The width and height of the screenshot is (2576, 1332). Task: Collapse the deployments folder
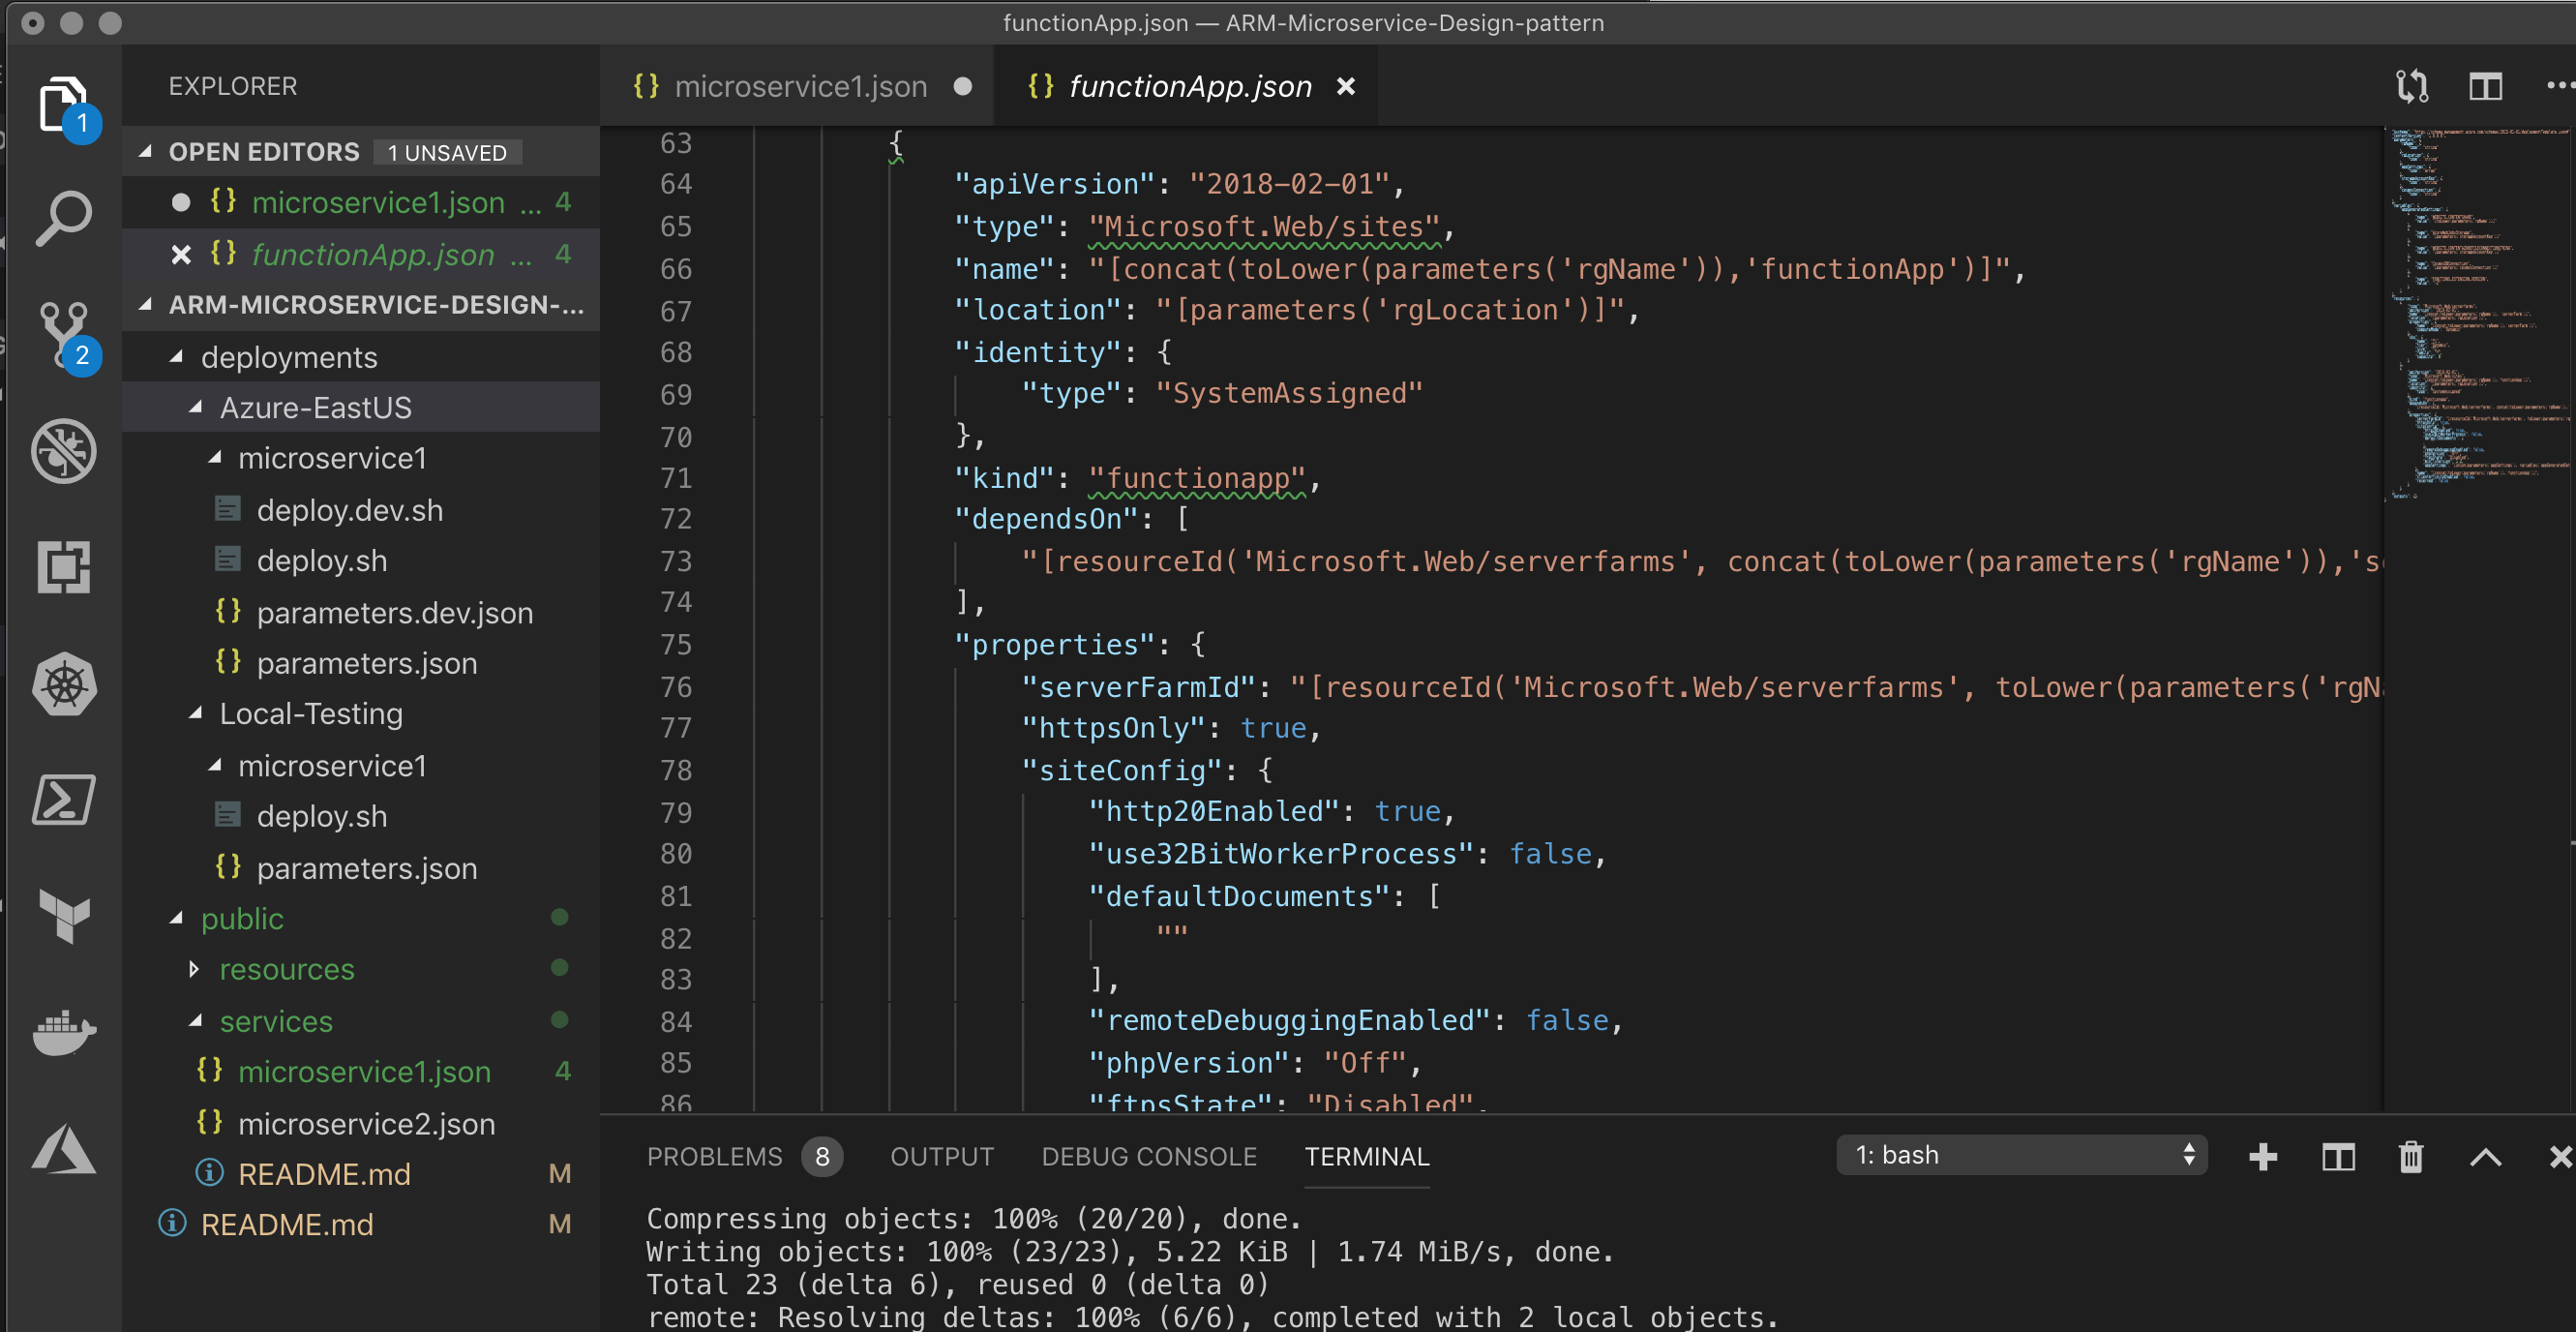[177, 357]
